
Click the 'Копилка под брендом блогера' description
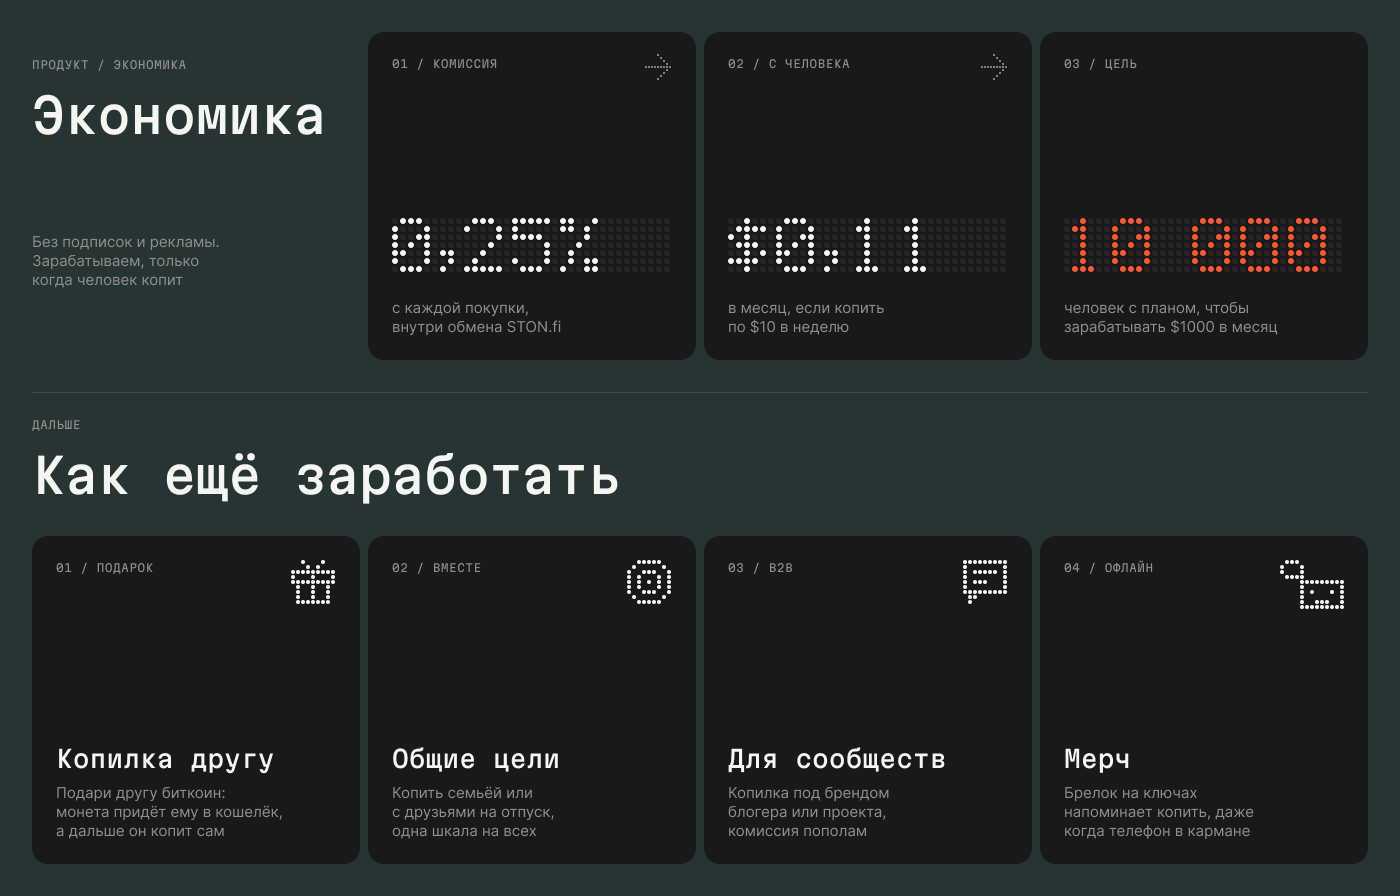click(x=809, y=812)
